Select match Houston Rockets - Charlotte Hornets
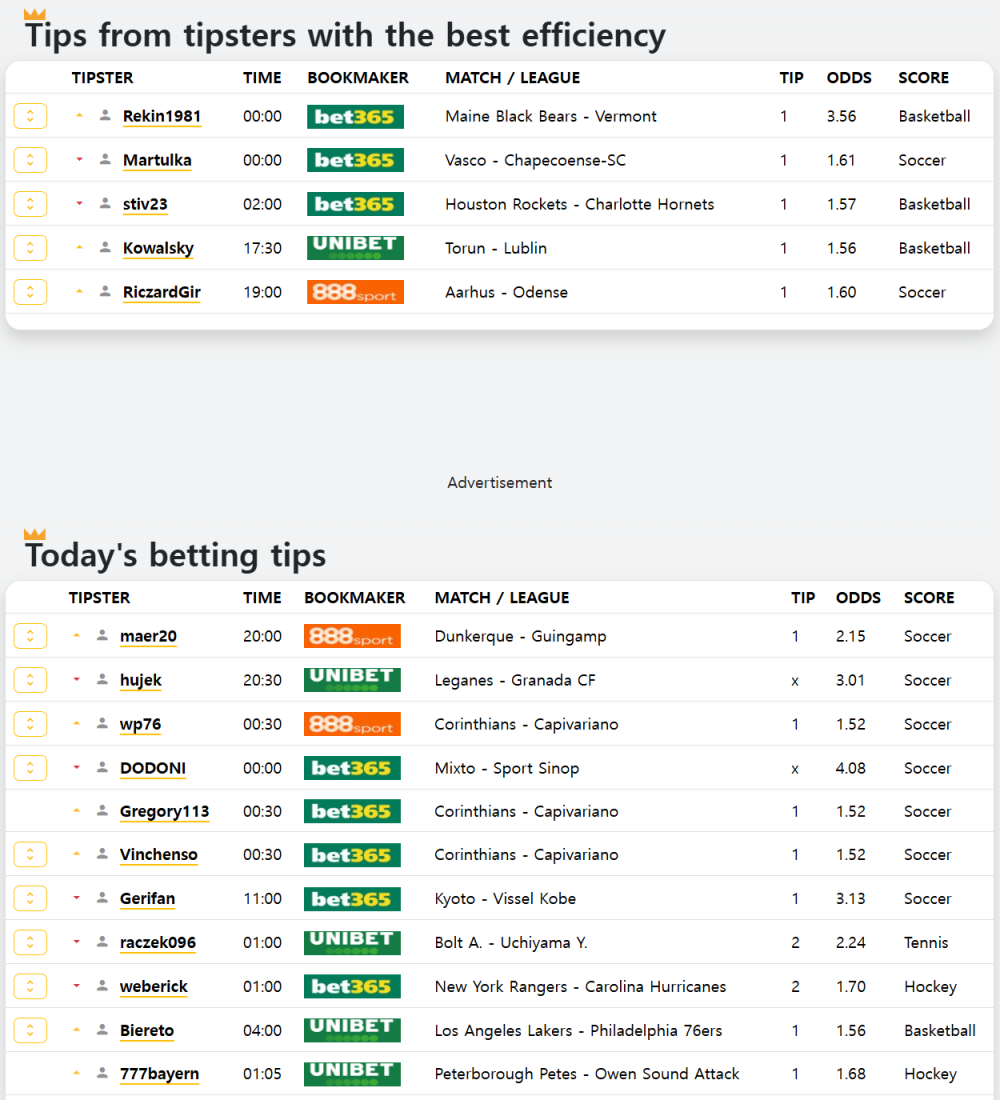 coord(580,204)
